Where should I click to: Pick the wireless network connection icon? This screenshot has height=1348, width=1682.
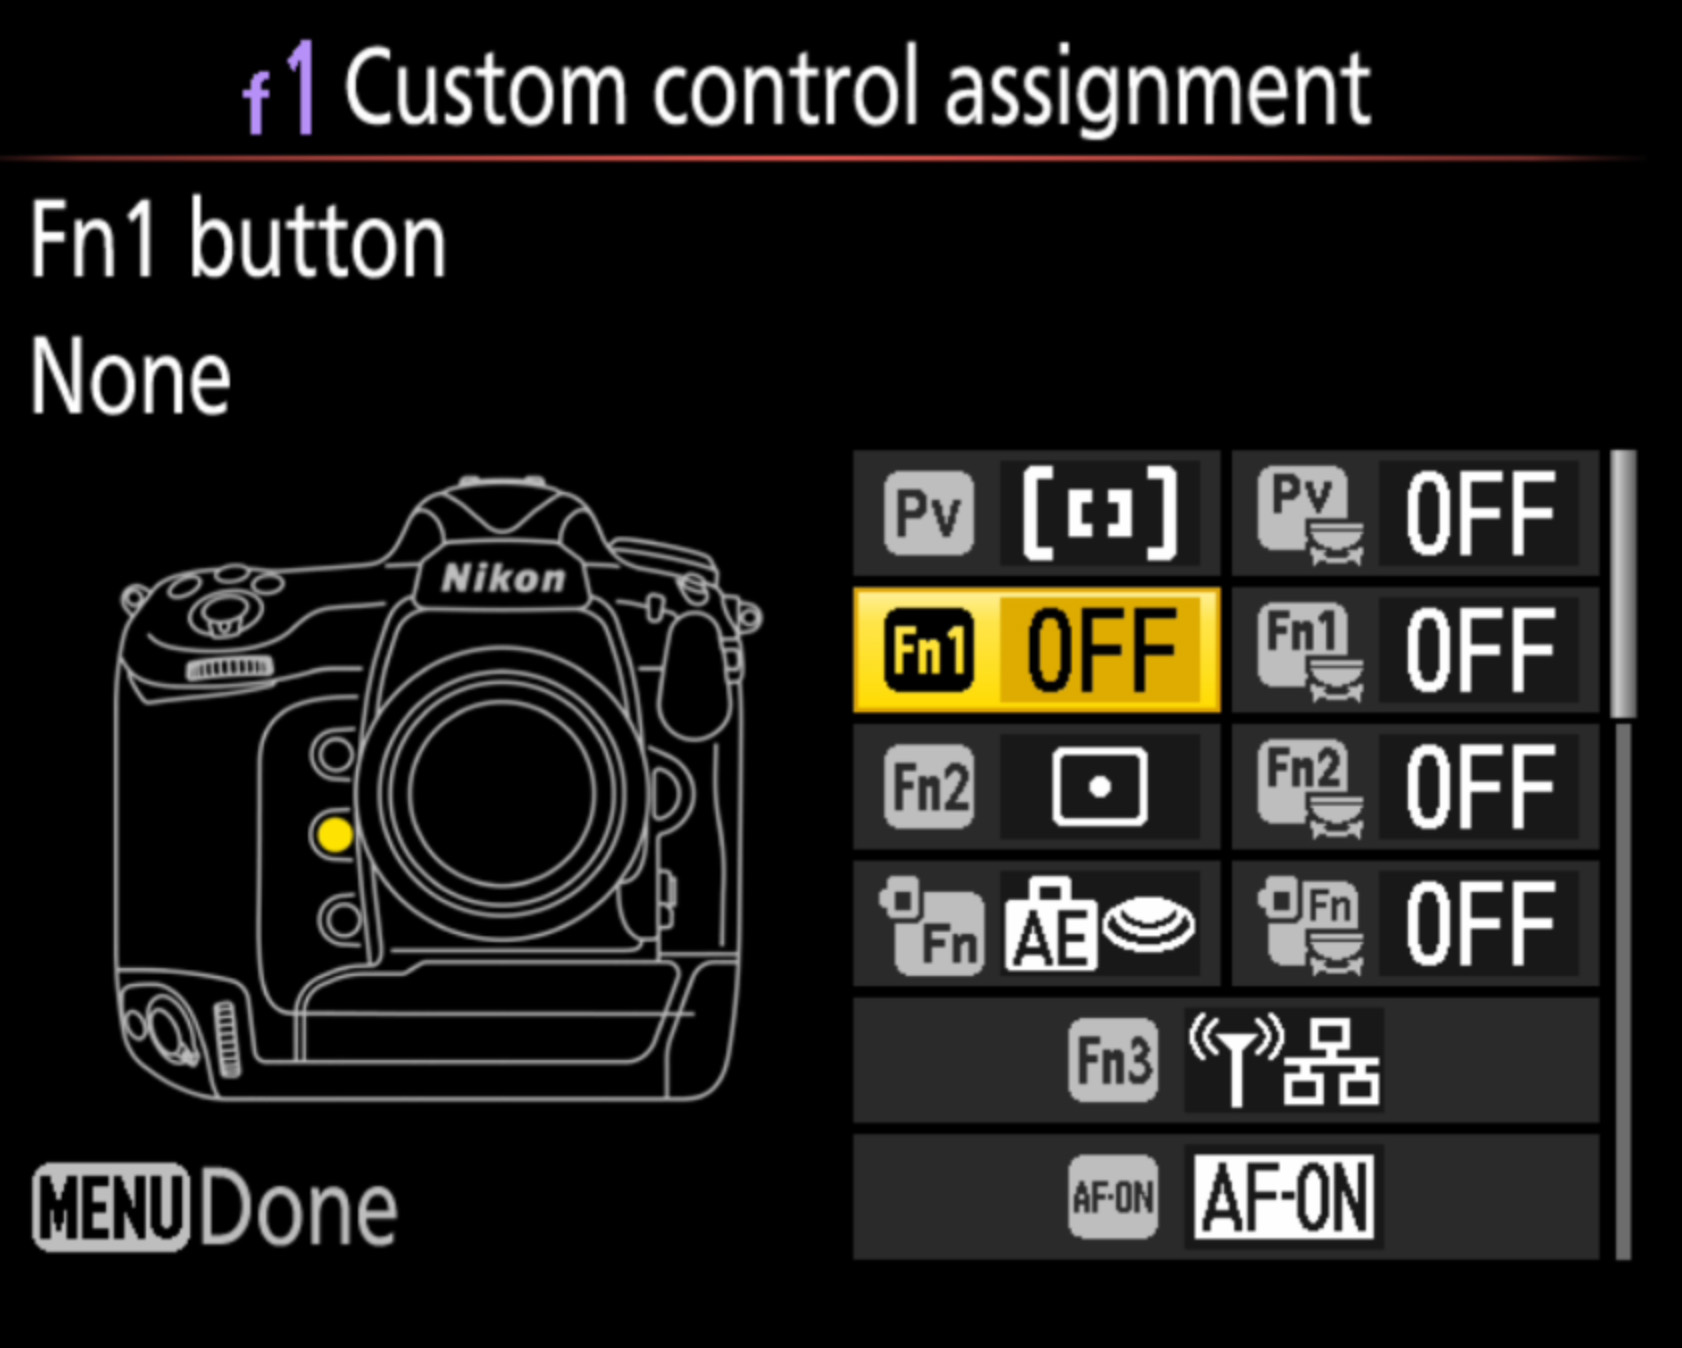tap(1284, 1061)
